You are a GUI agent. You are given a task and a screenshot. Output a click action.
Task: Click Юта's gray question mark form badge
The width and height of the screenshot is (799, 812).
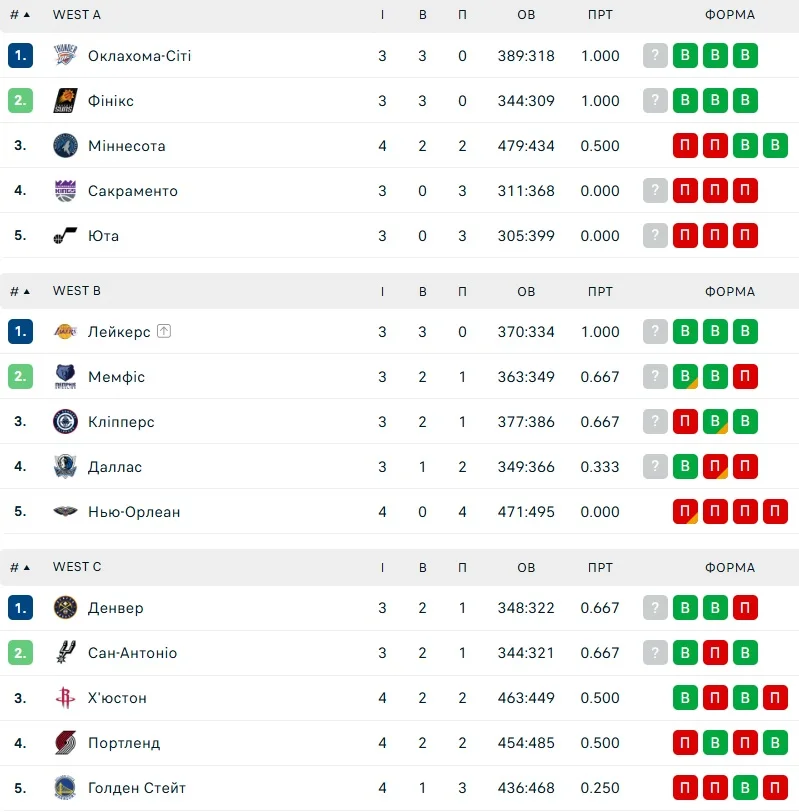point(655,236)
